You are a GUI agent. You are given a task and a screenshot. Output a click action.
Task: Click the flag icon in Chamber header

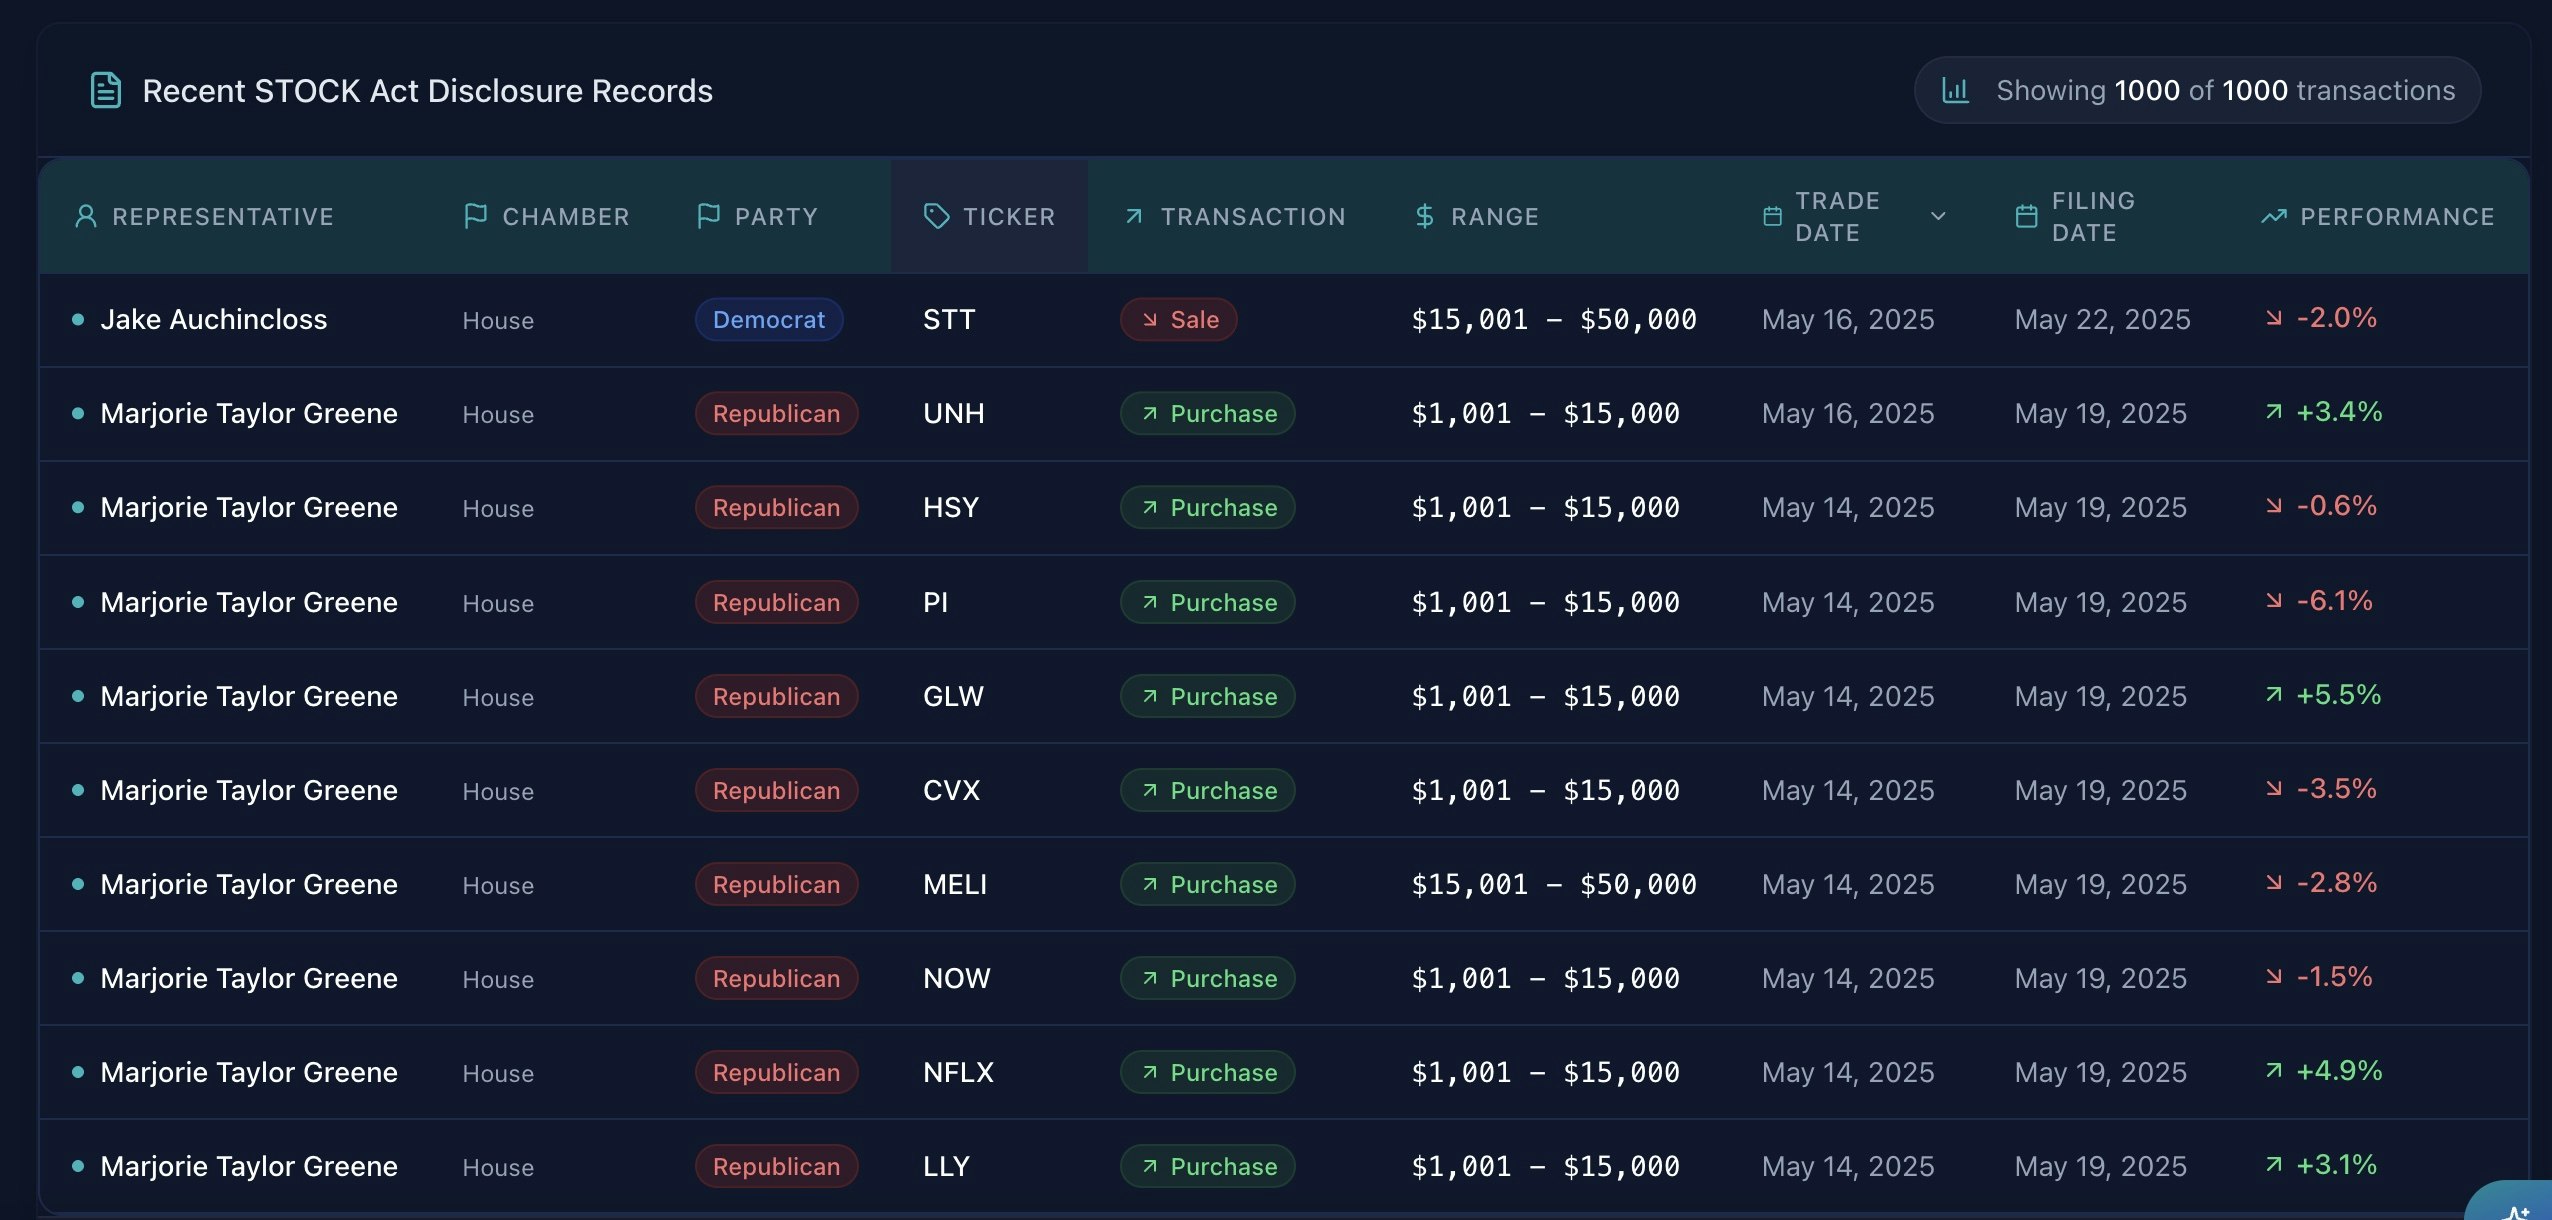pyautogui.click(x=476, y=216)
